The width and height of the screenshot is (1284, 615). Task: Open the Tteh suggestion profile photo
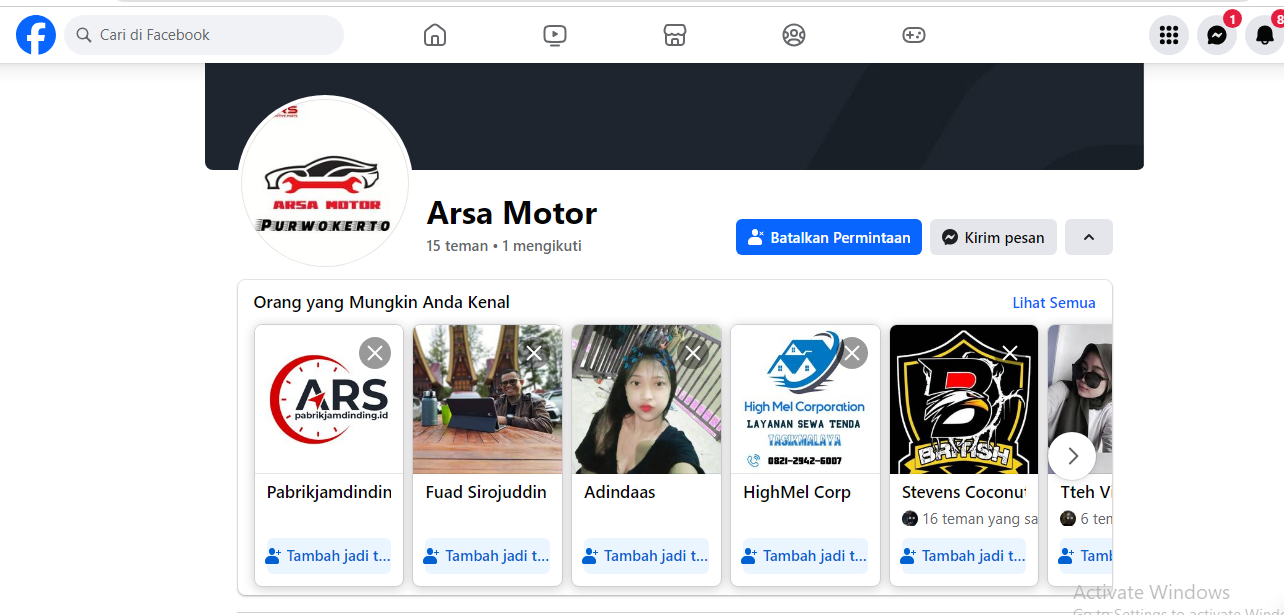(x=1080, y=399)
